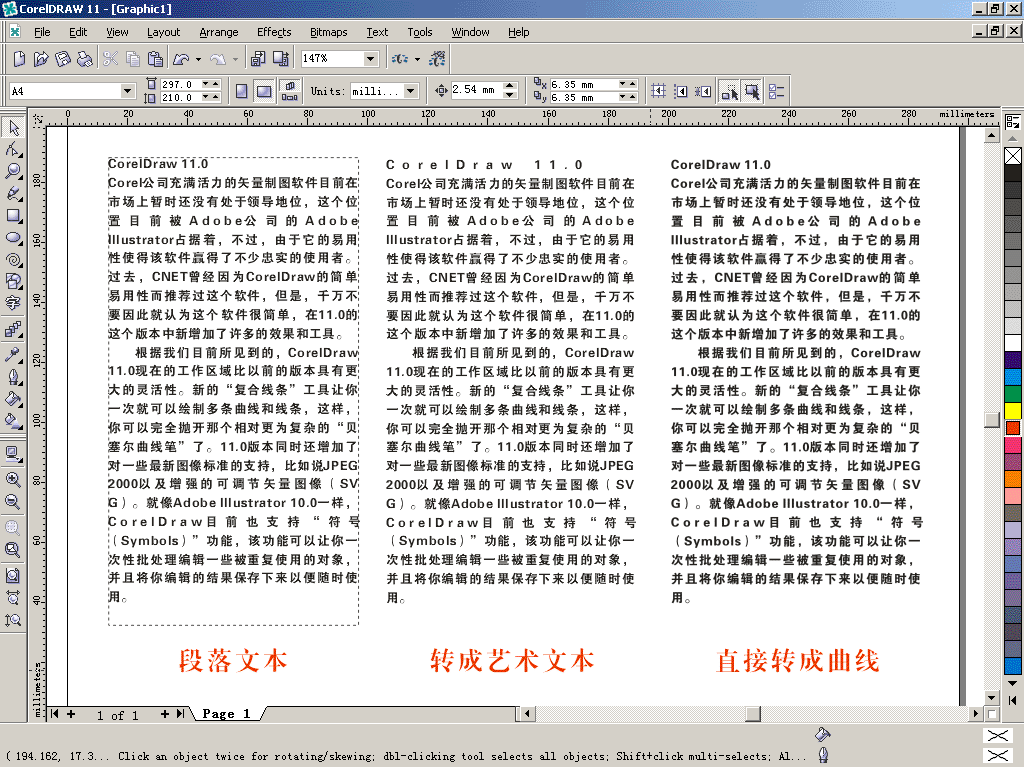Screen dimensions: 1024x768
Task: Toggle the default/current page layout button
Action: tap(290, 91)
